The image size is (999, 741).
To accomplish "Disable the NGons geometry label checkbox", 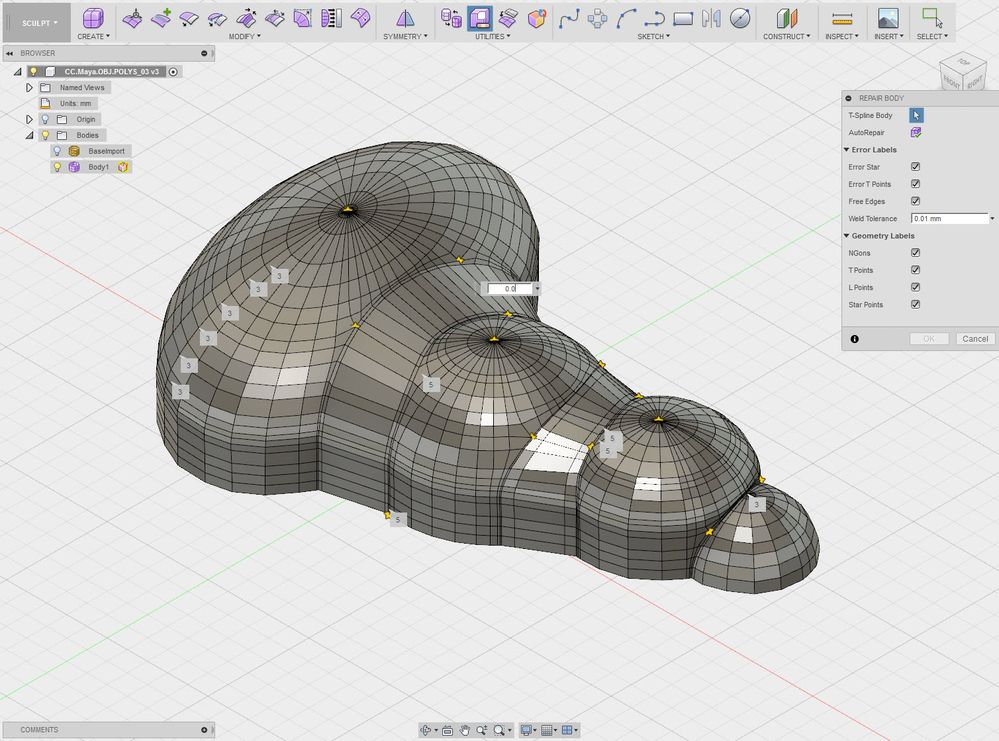I will [x=916, y=253].
